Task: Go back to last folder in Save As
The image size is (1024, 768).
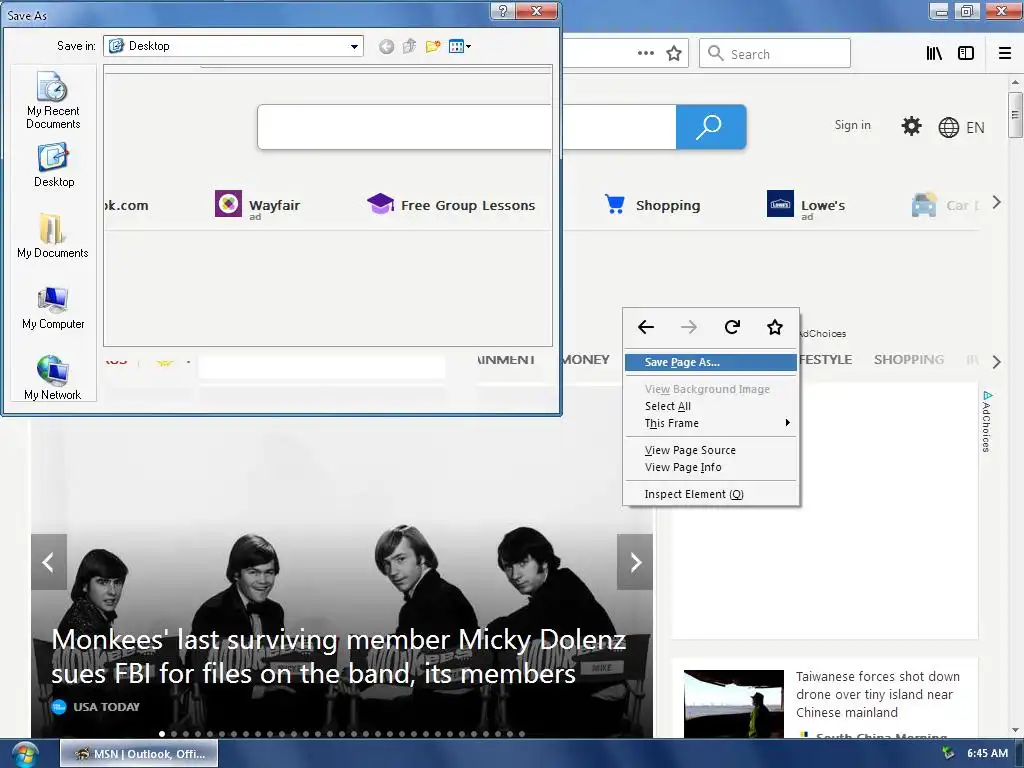Action: 386,46
